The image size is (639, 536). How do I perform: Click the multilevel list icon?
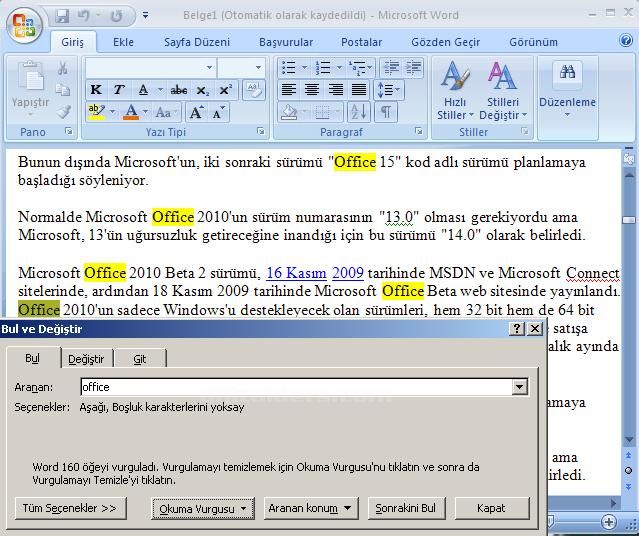click(x=357, y=68)
